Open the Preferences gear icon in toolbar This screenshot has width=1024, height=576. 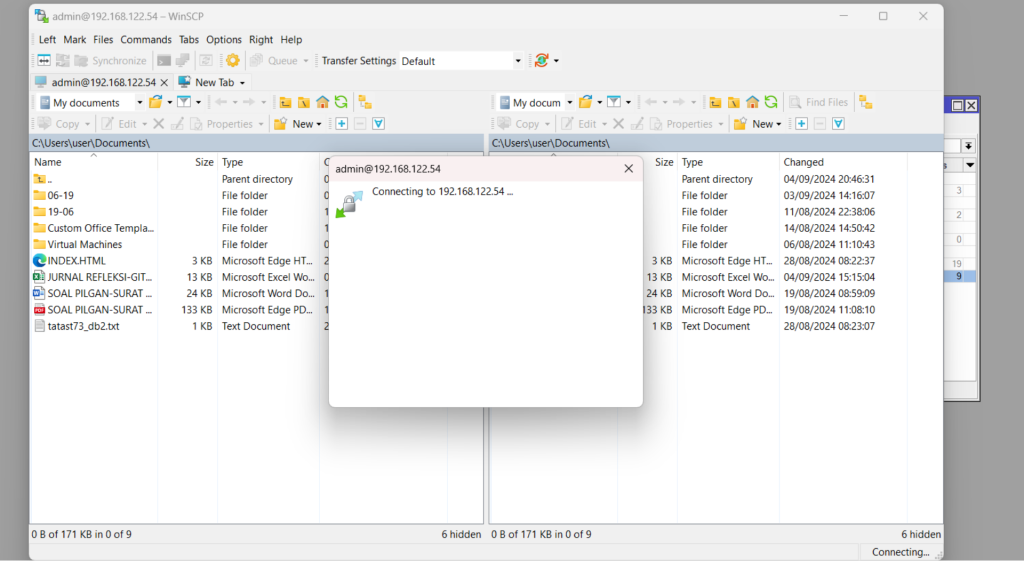(232, 61)
